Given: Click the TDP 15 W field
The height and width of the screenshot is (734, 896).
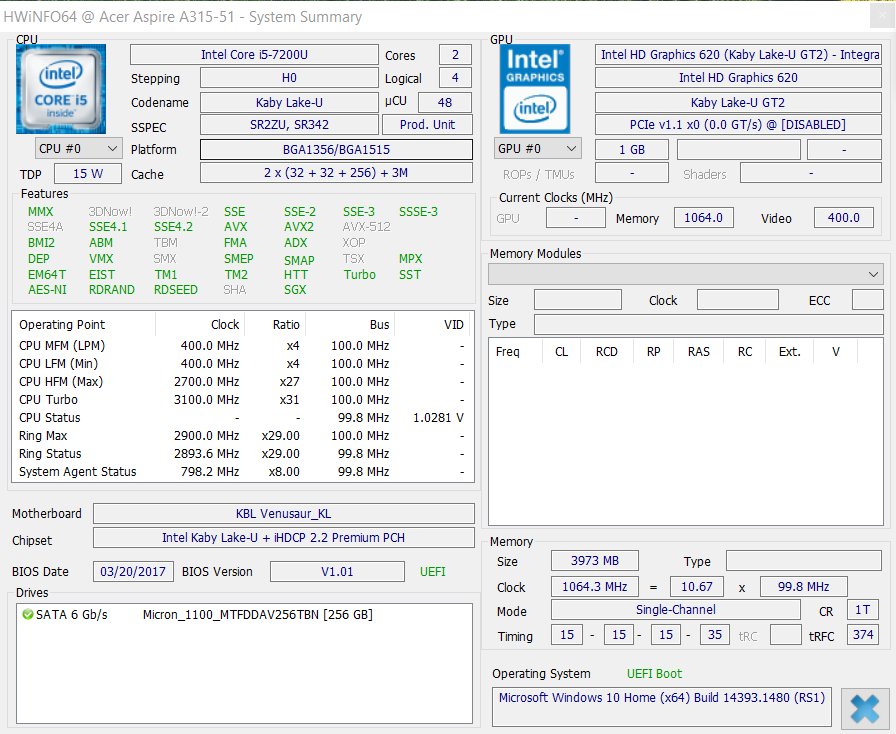Looking at the screenshot, I should point(88,174).
